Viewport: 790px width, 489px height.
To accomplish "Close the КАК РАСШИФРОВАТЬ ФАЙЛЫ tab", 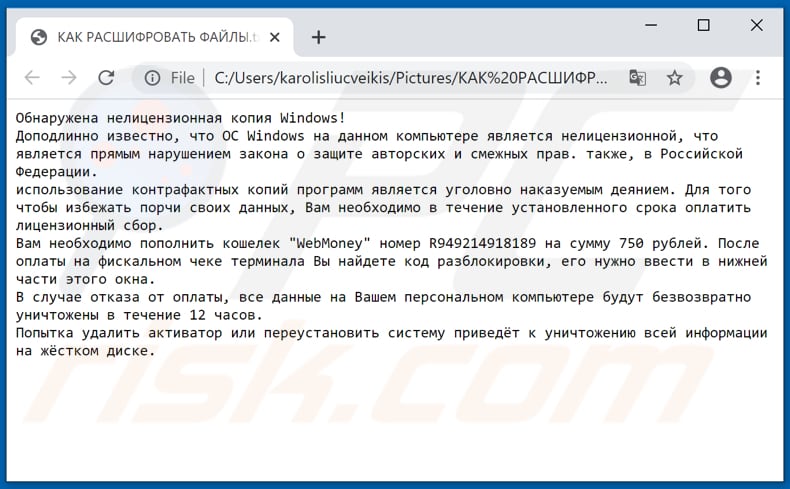I will (x=275, y=37).
